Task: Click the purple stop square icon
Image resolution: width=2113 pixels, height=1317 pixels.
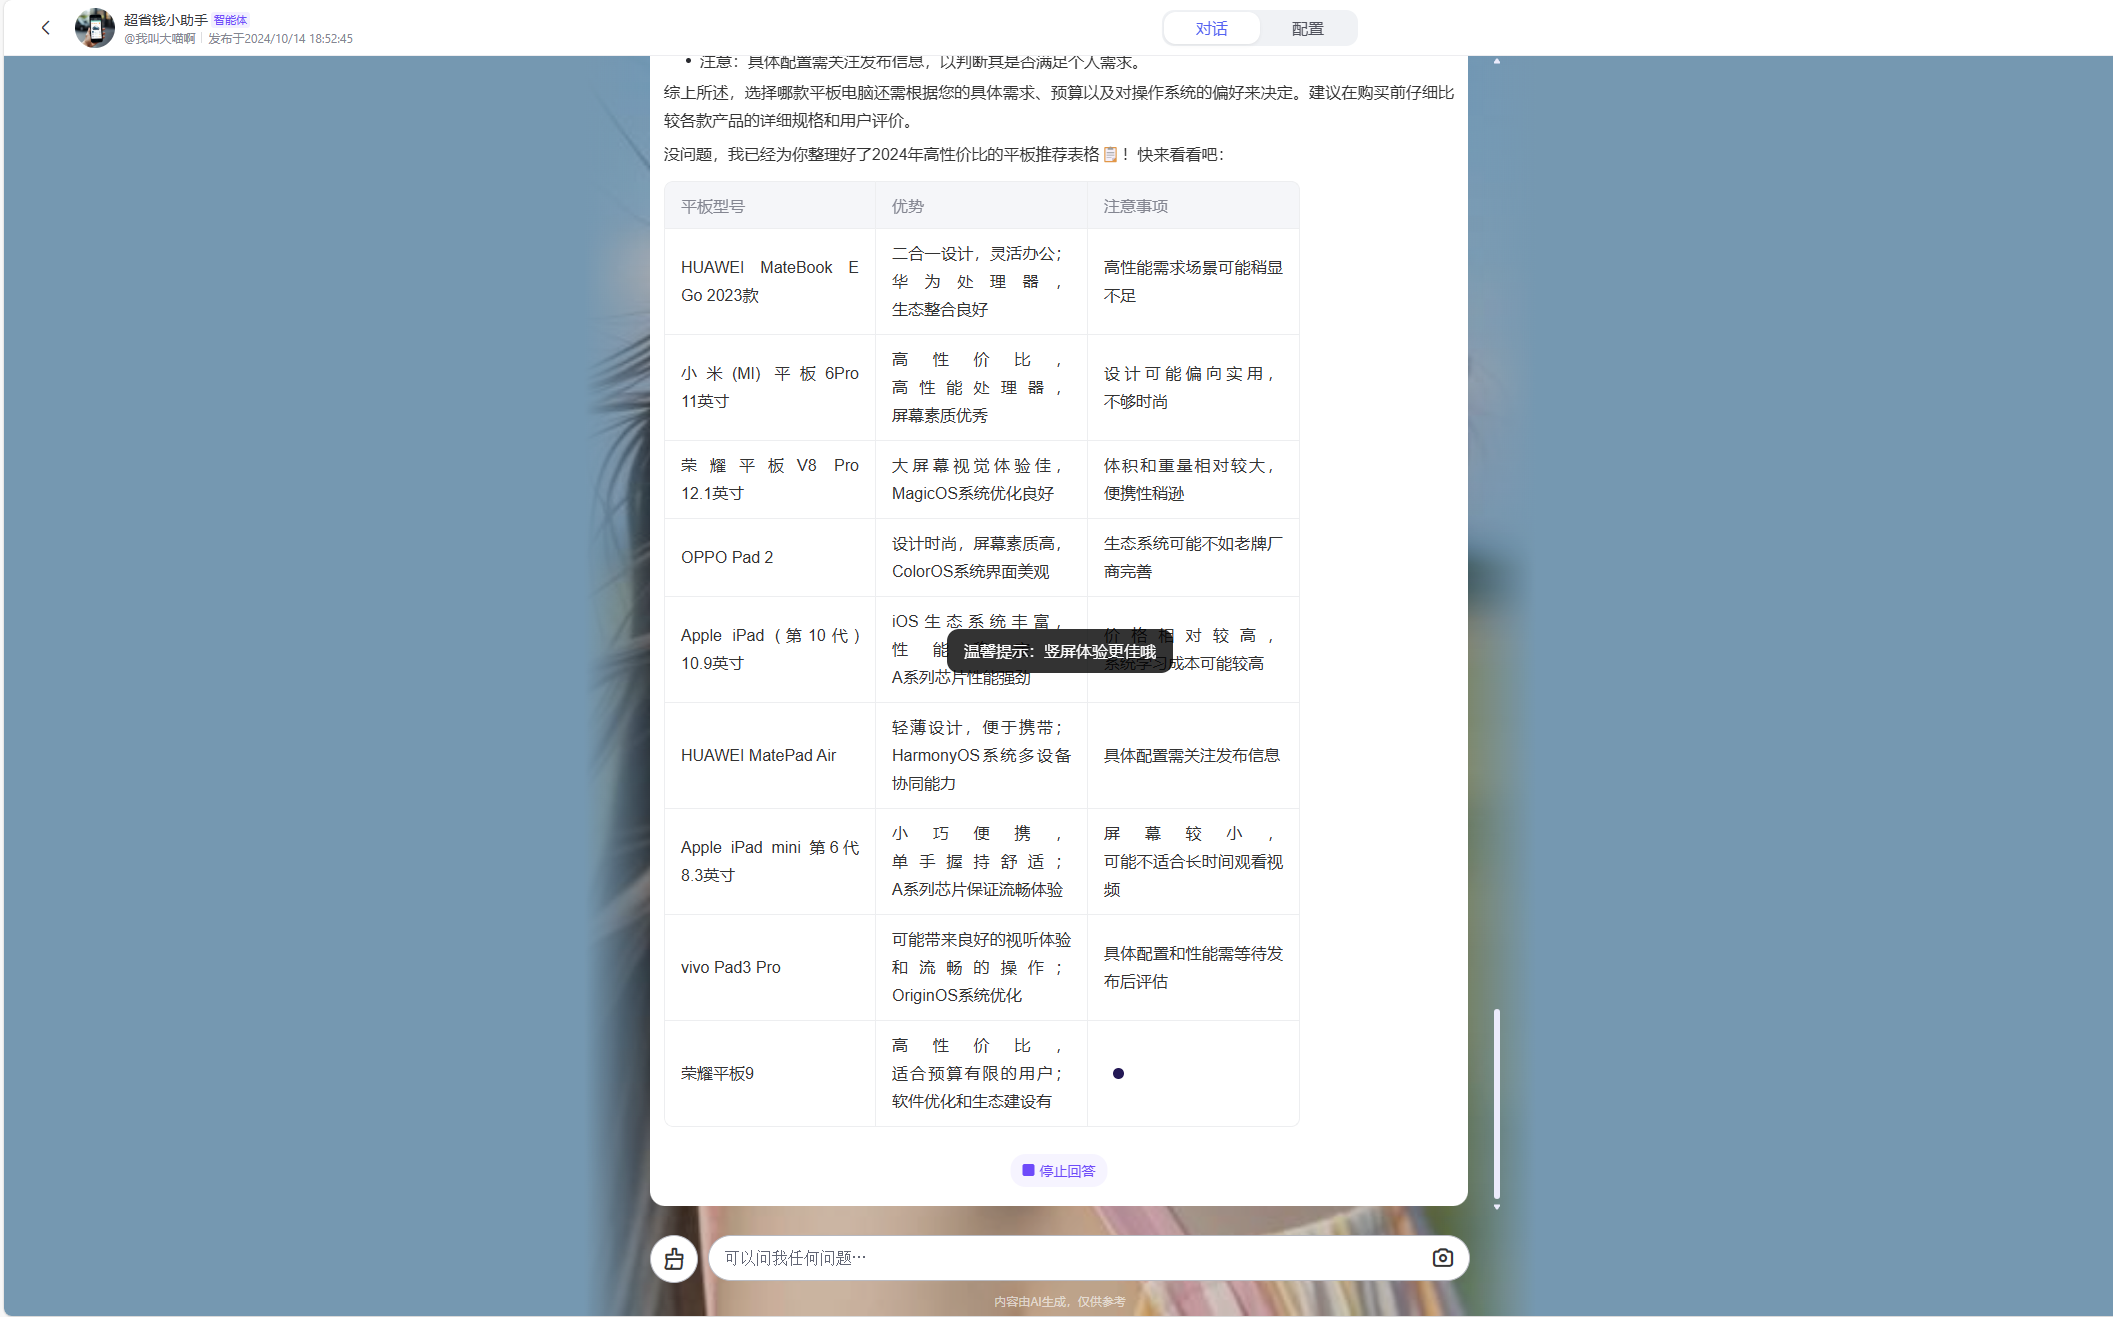Action: (1026, 1170)
